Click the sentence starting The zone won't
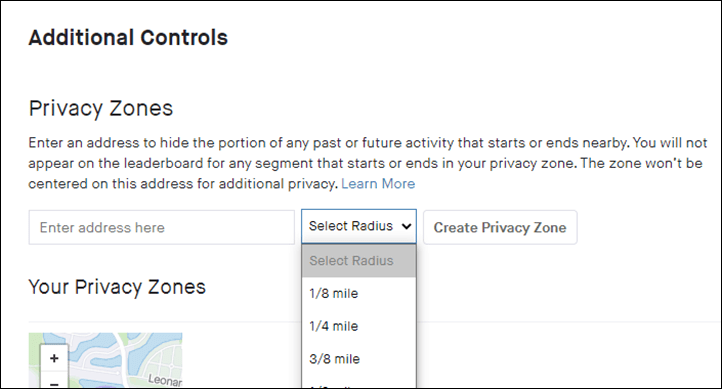 366,174
